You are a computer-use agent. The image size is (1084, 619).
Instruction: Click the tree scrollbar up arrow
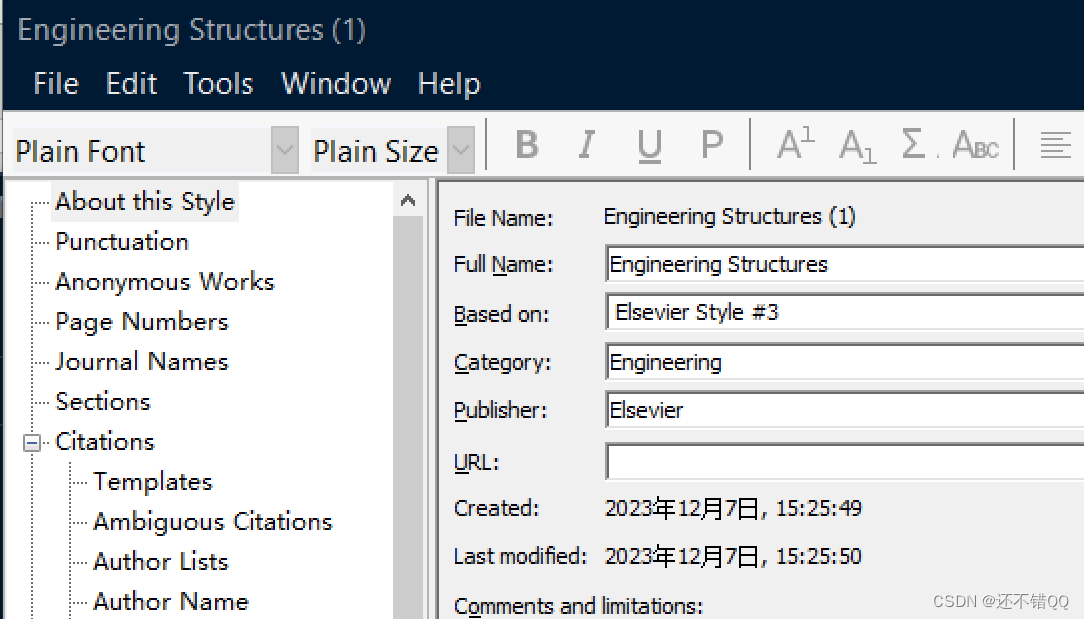pyautogui.click(x=408, y=201)
